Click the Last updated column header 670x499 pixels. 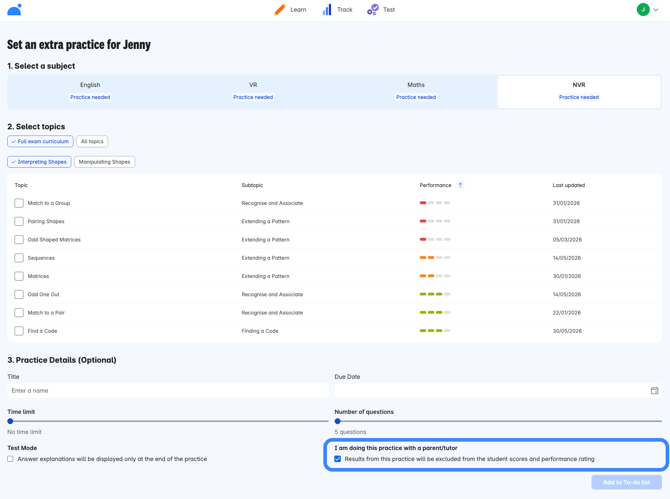click(x=569, y=185)
